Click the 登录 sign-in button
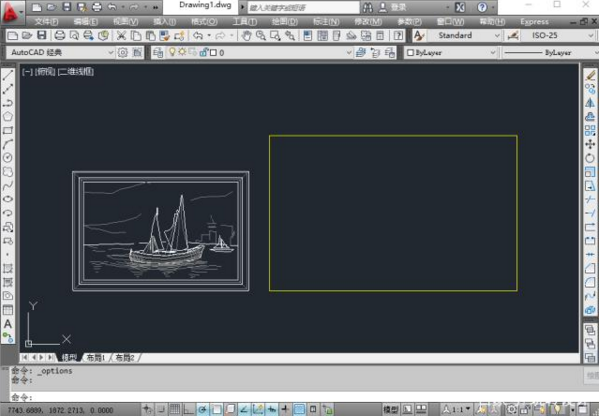The height and width of the screenshot is (417, 599). 393,7
